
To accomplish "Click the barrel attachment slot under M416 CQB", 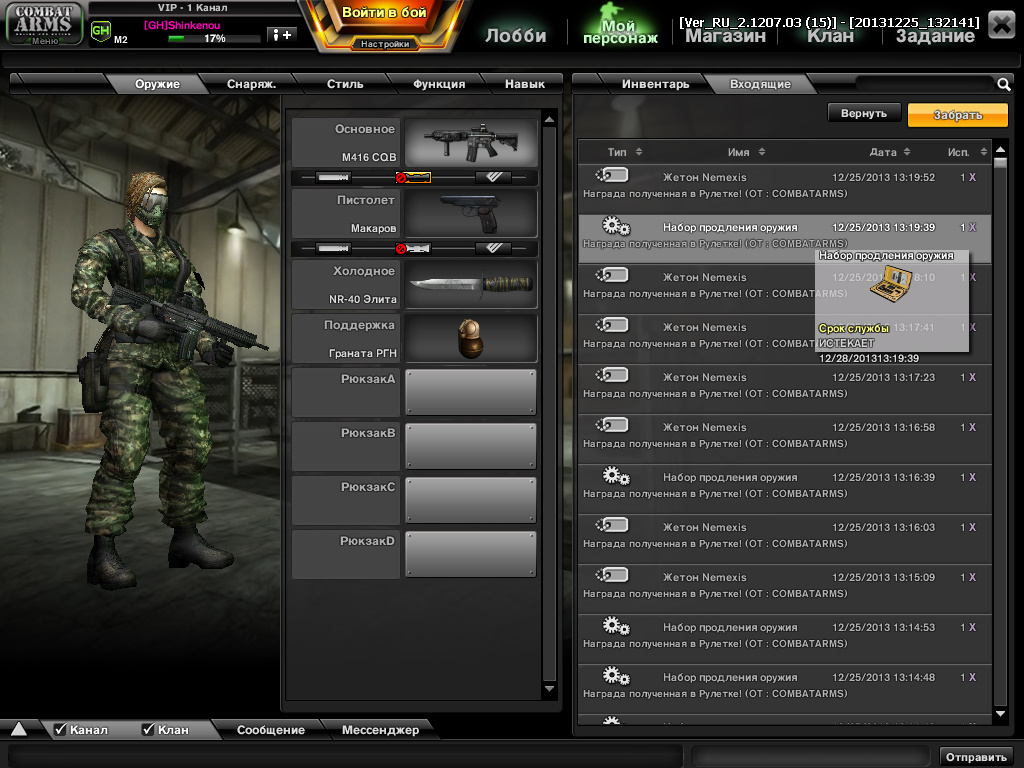I will pos(333,177).
